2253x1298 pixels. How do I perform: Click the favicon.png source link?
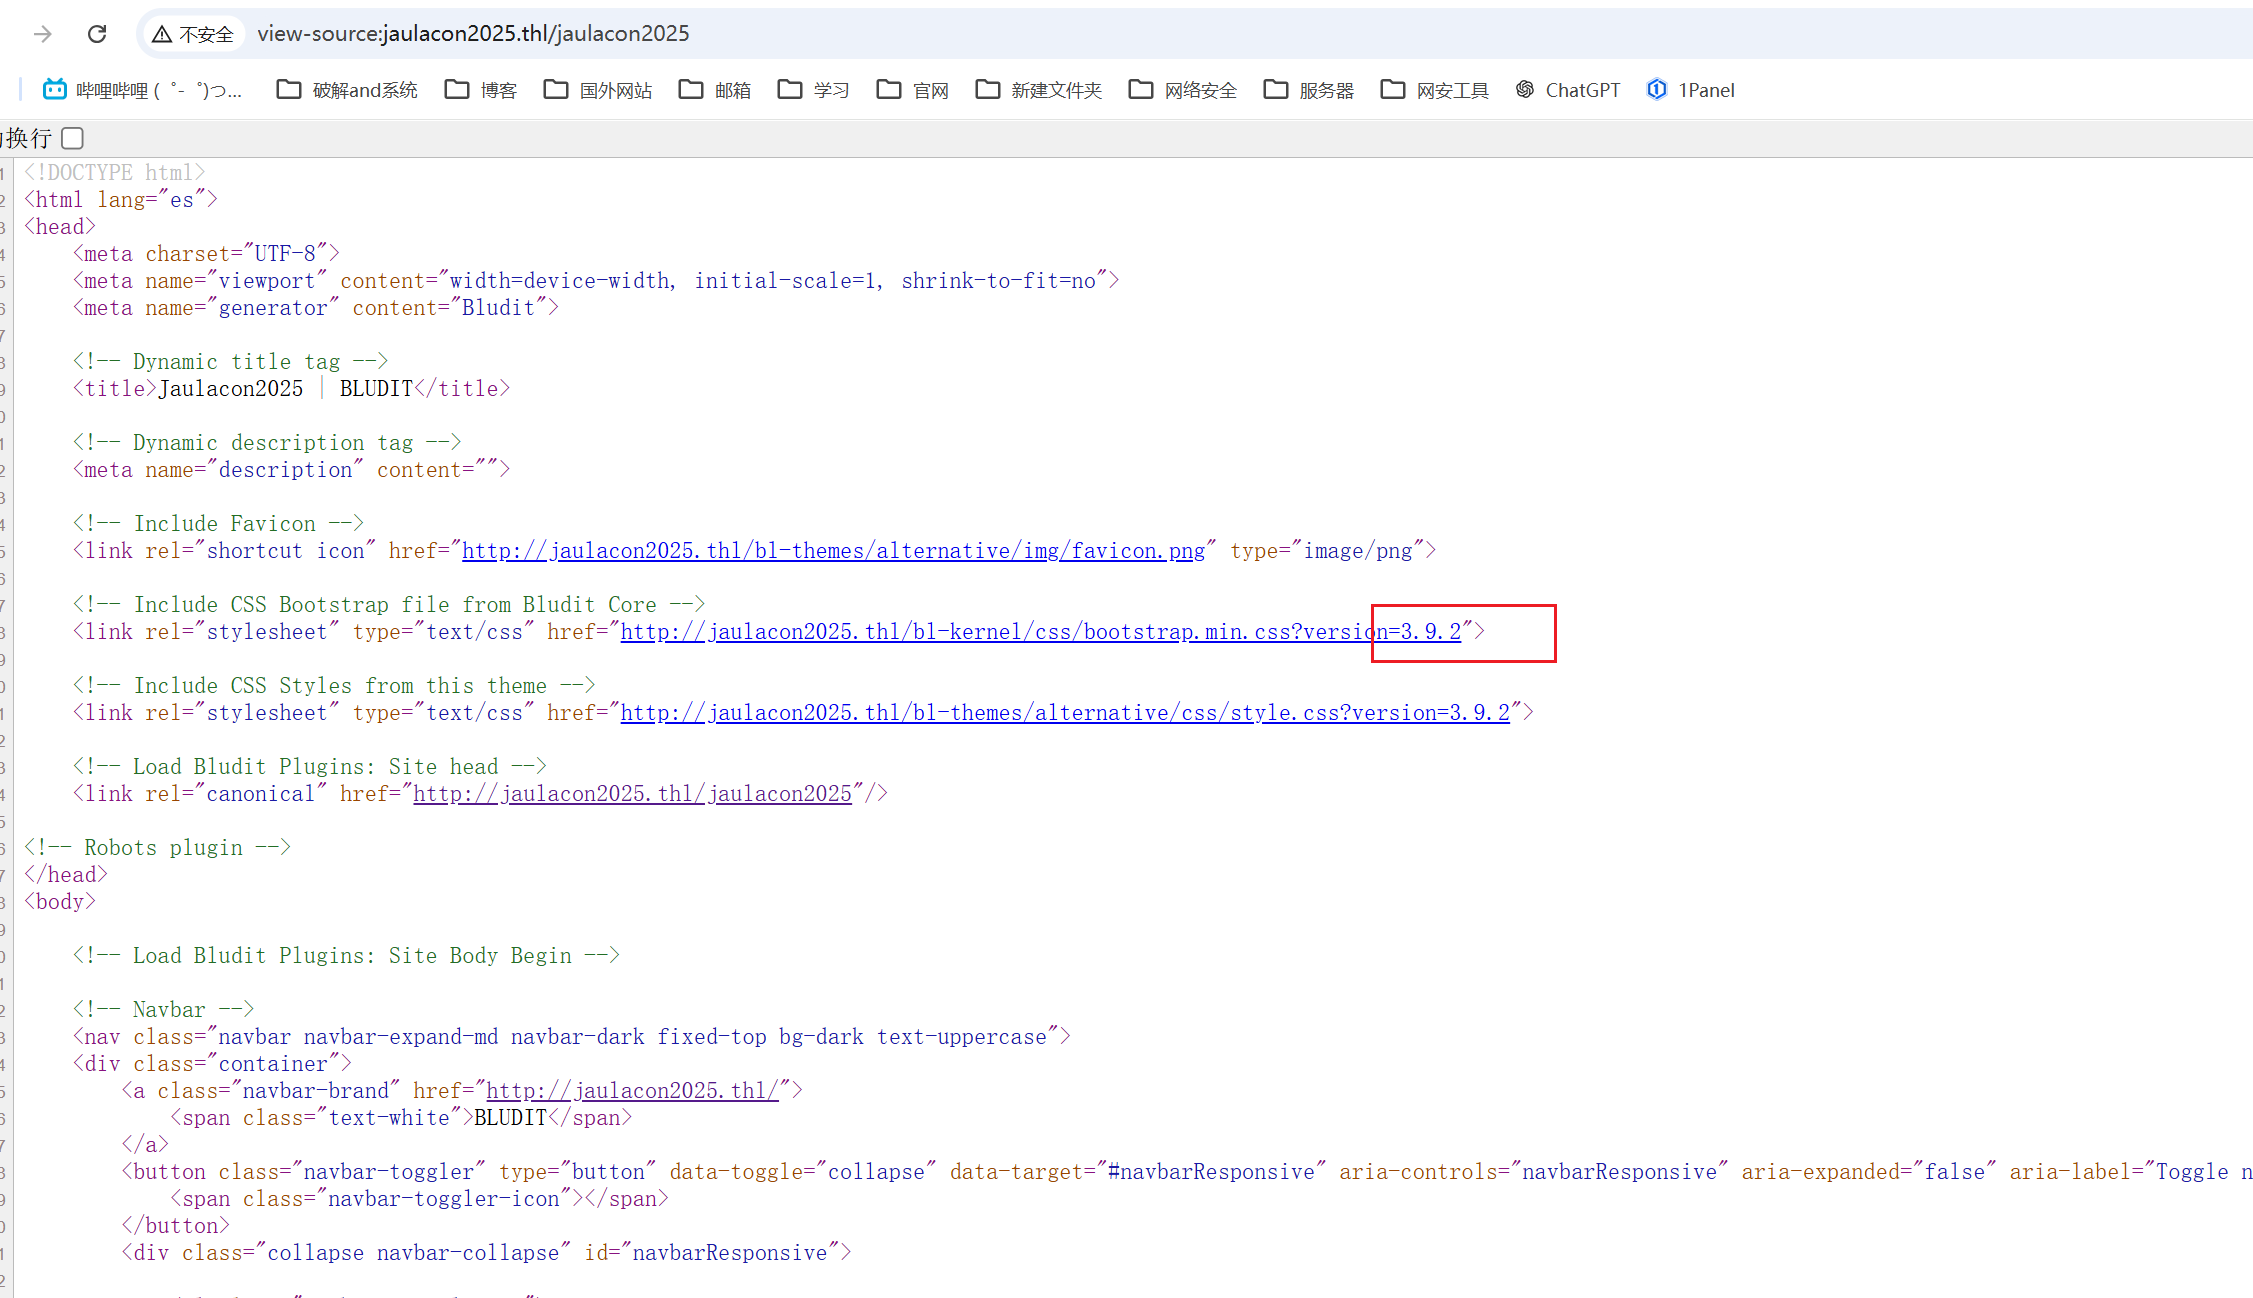coord(833,551)
